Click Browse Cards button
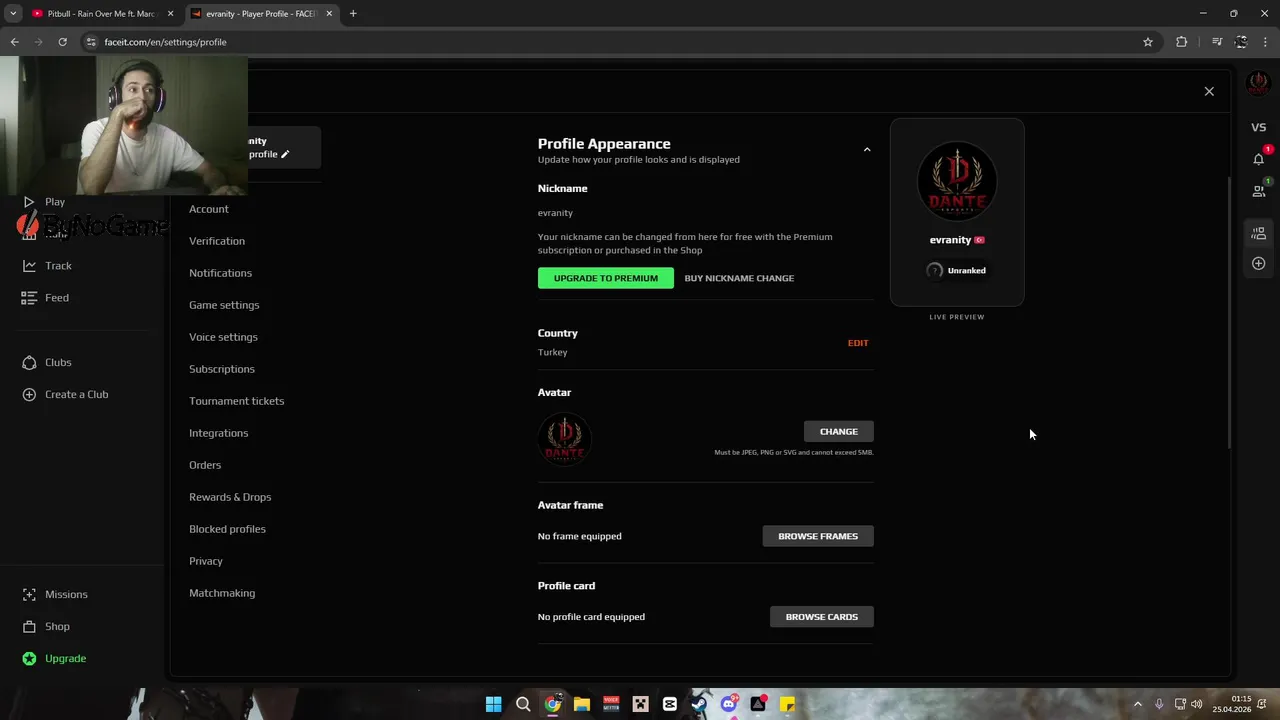 pos(822,617)
